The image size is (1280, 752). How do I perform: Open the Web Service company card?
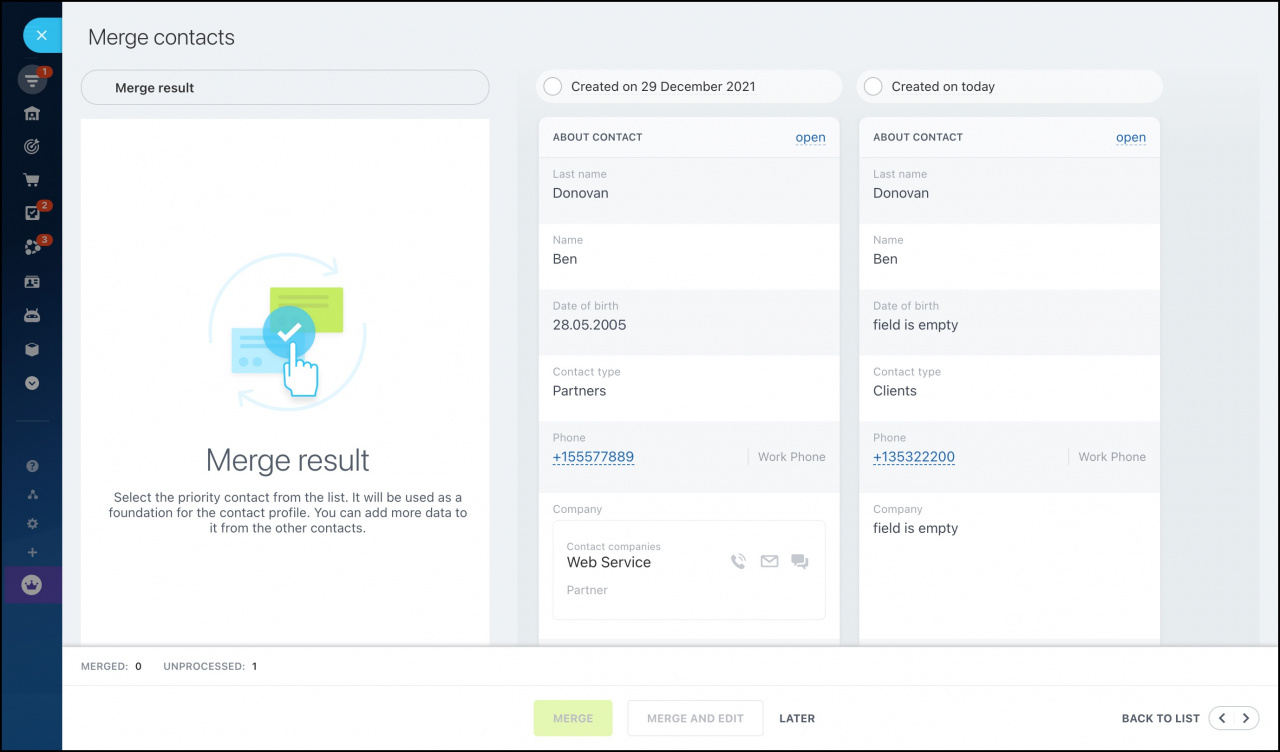click(x=689, y=570)
